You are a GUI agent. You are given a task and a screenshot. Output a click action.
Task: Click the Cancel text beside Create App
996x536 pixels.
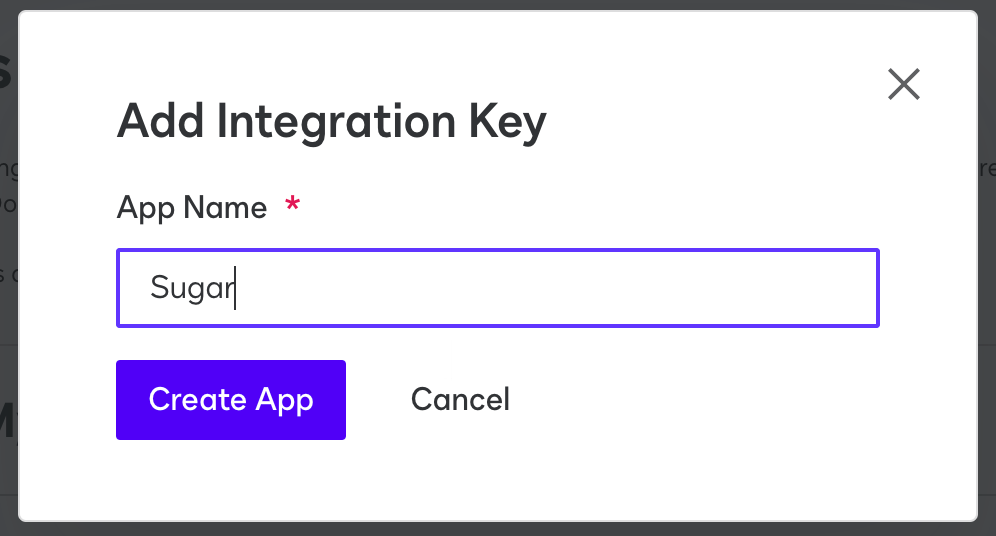[x=460, y=399]
